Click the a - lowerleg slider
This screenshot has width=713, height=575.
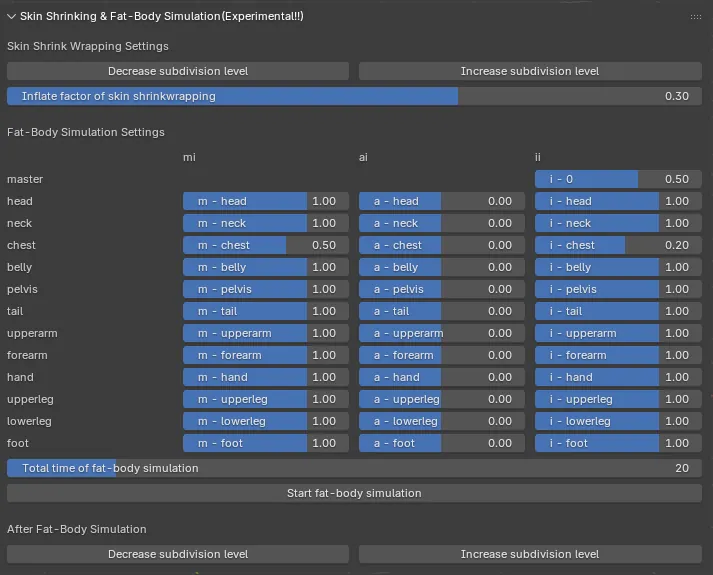(x=442, y=421)
